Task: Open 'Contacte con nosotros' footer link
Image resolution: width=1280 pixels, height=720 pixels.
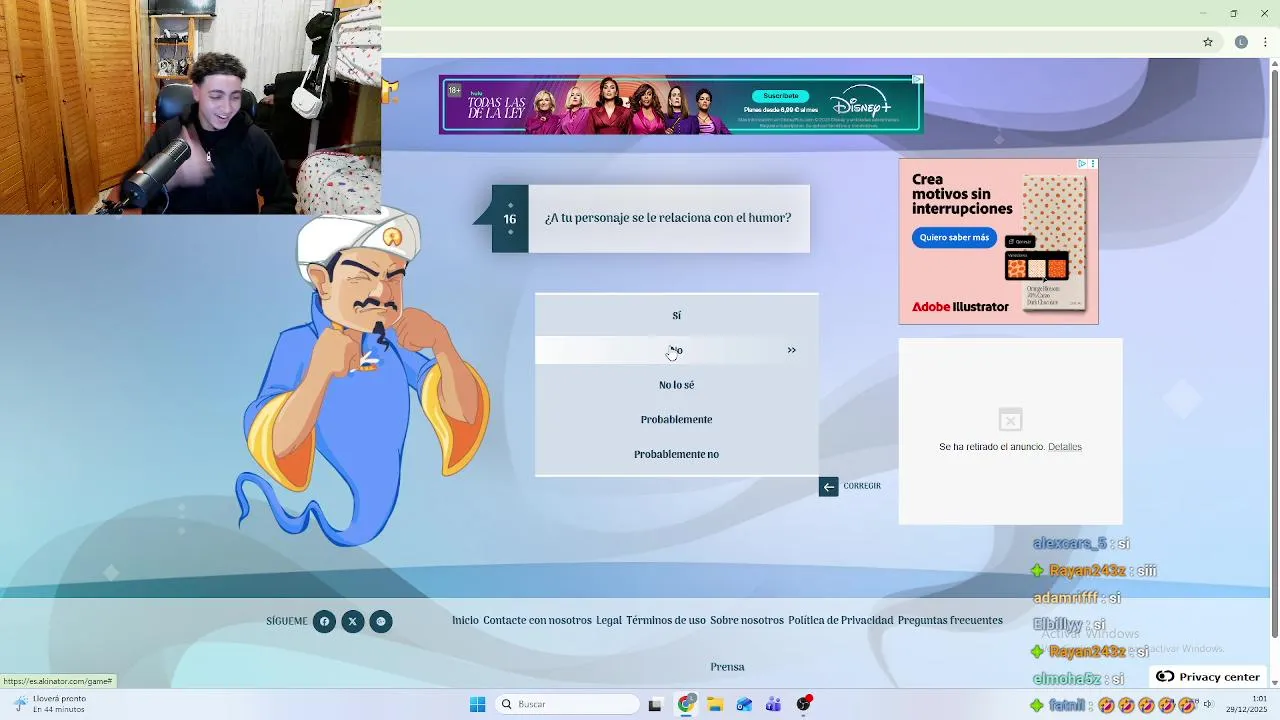Action: [537, 621]
